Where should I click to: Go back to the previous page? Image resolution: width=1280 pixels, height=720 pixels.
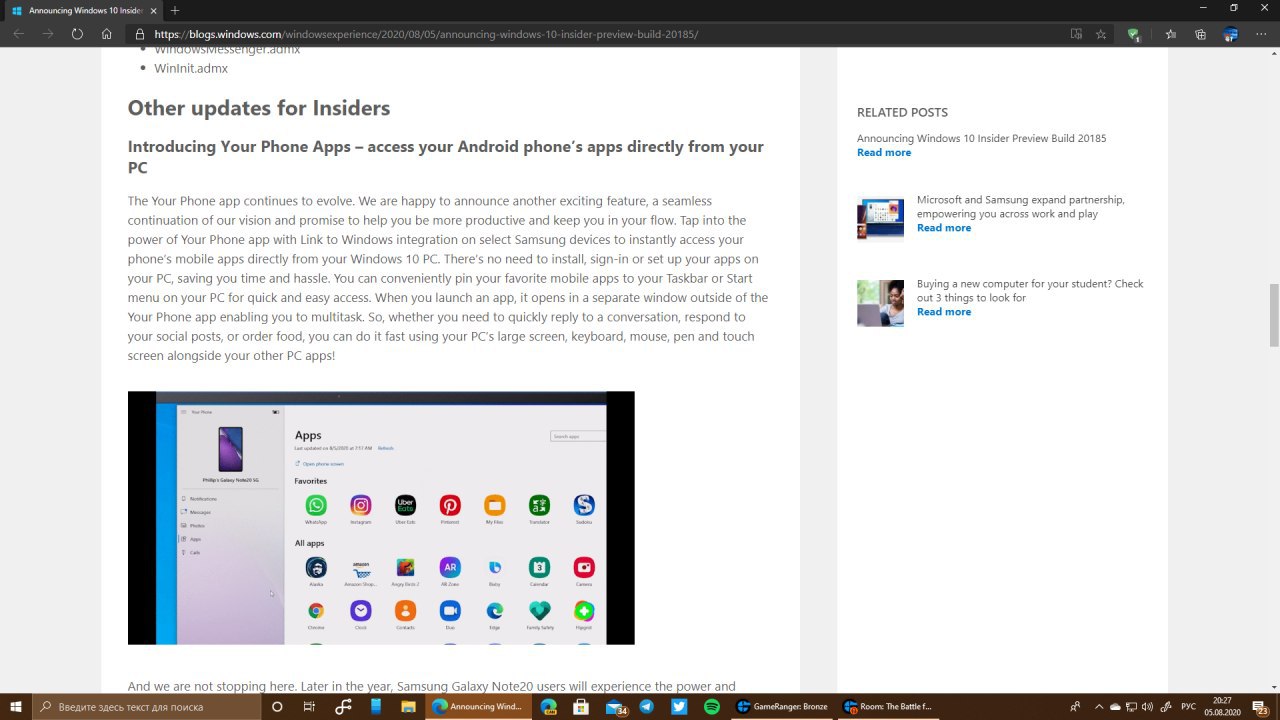coord(18,34)
